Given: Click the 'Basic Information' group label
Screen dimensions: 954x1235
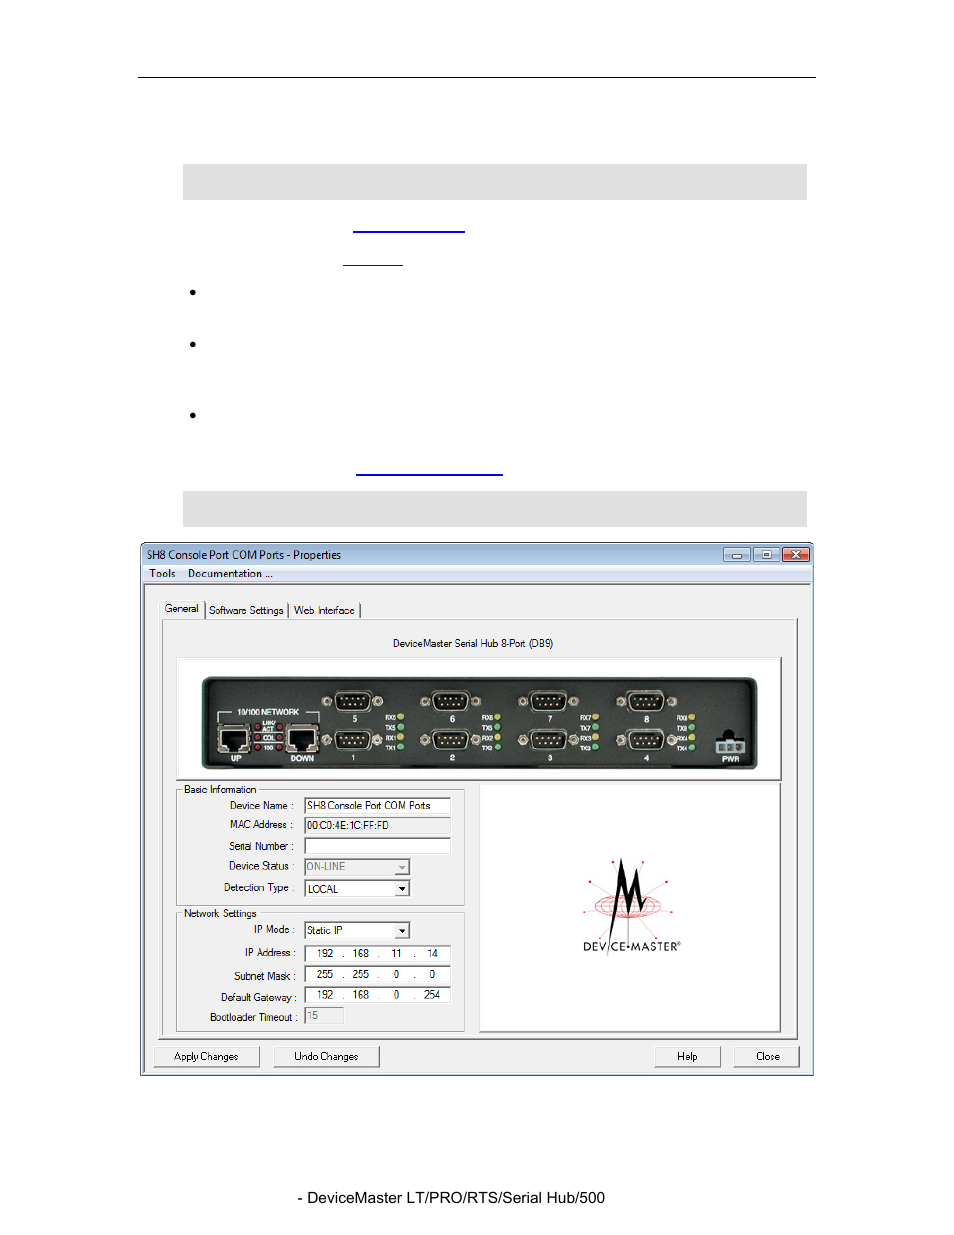Looking at the screenshot, I should coord(220,790).
